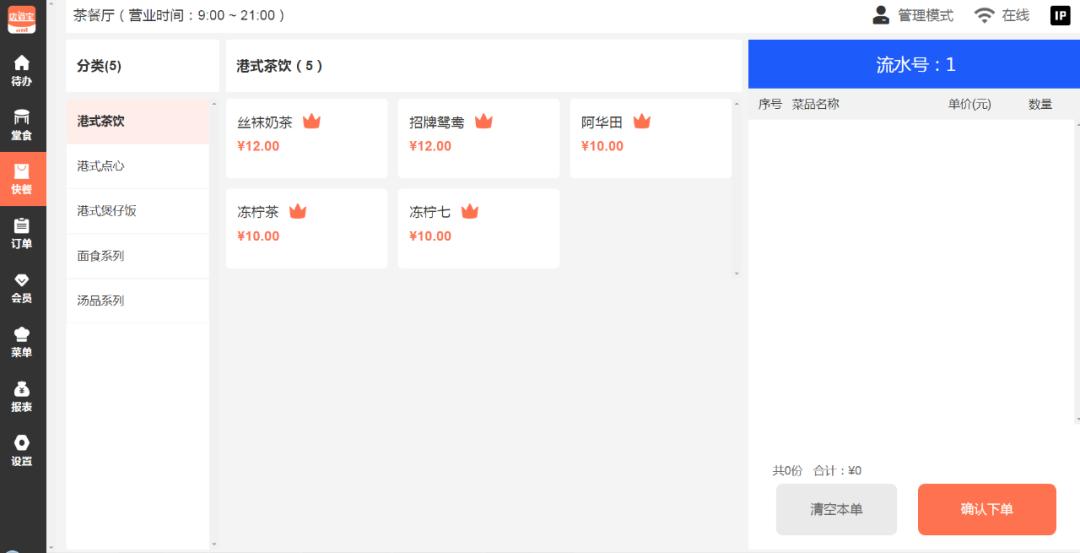Click the IP icon in top bar
Image resolution: width=1080 pixels, height=553 pixels.
pos(1060,15)
